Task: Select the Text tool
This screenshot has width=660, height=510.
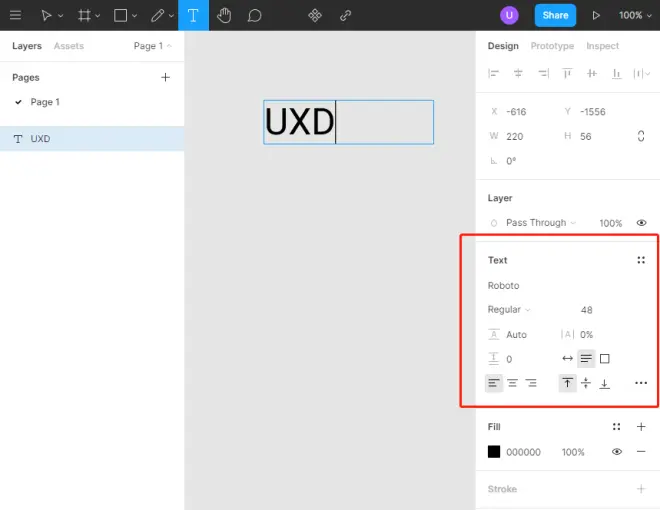Action: [193, 16]
